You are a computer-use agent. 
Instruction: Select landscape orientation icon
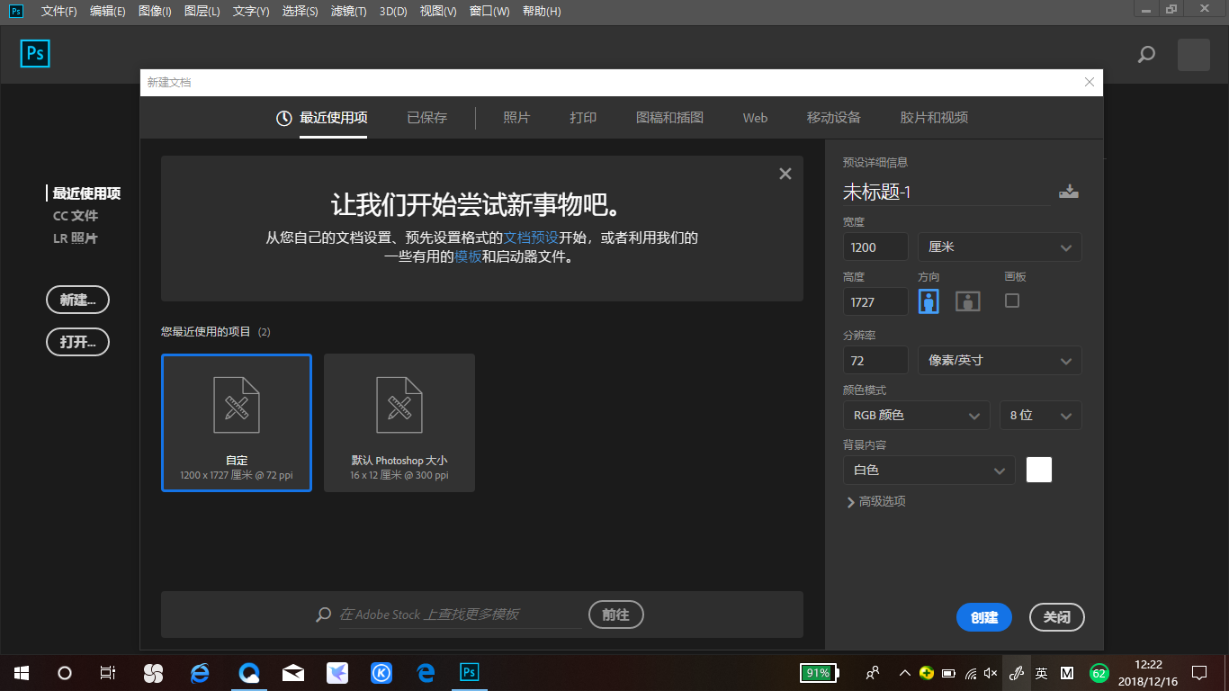(x=967, y=301)
